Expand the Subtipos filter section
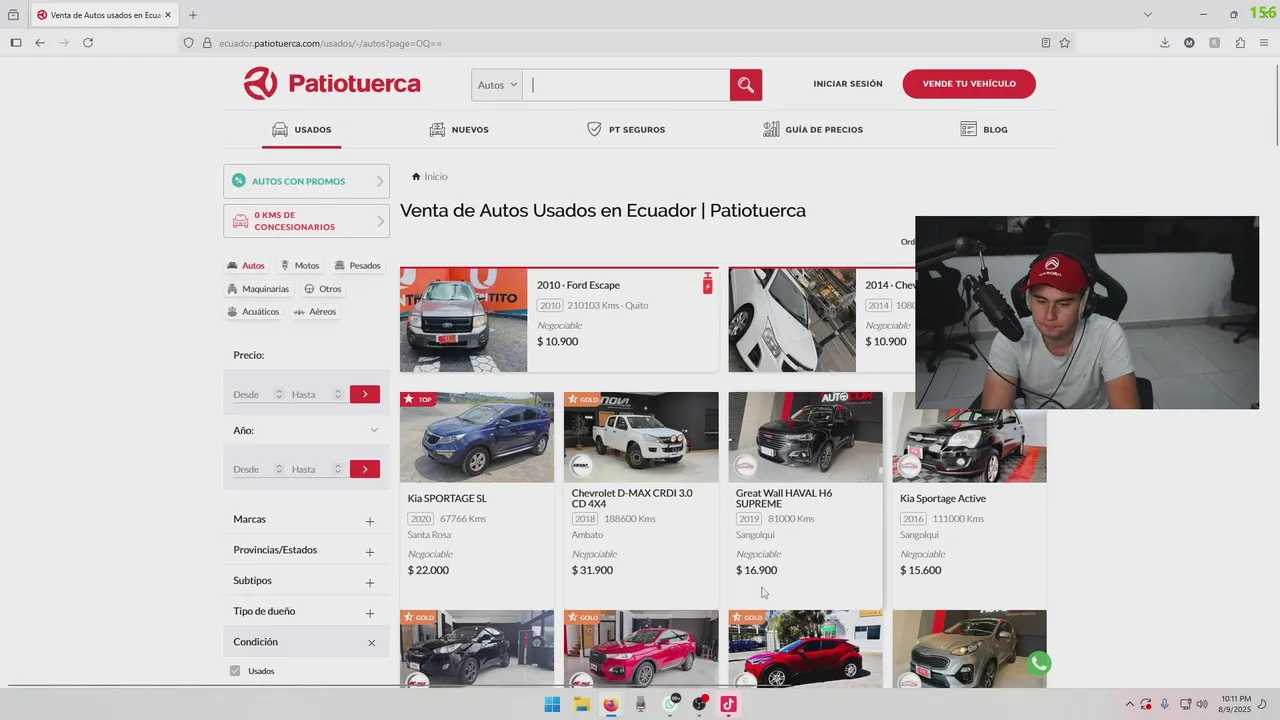The height and width of the screenshot is (720, 1280). point(370,582)
